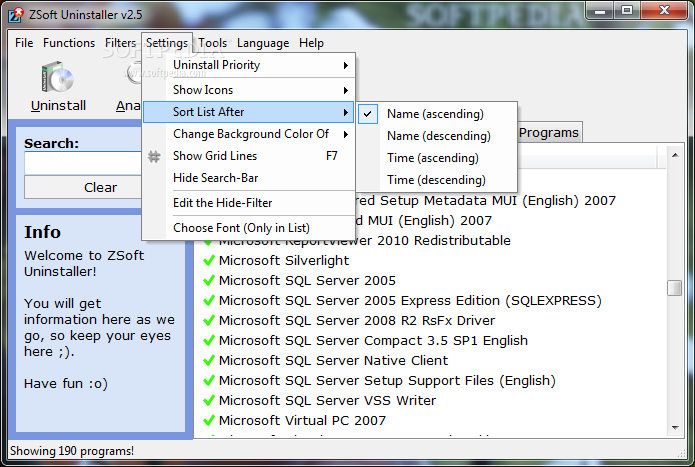The height and width of the screenshot is (467, 695).
Task: Click the list scrollbar up arrow
Action: tap(675, 155)
